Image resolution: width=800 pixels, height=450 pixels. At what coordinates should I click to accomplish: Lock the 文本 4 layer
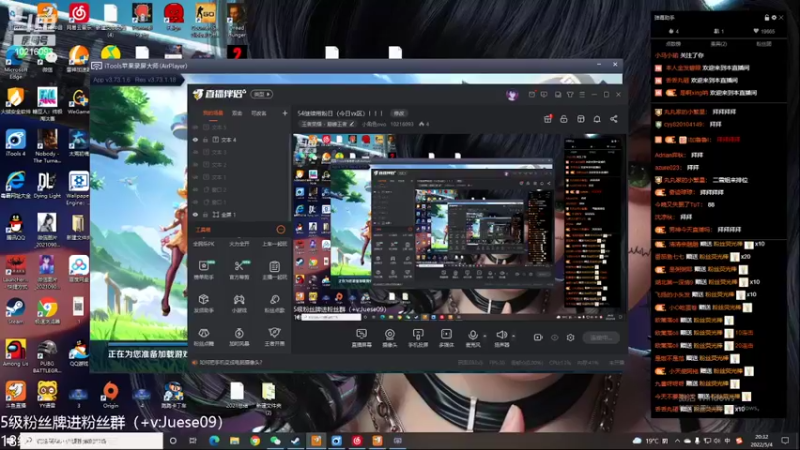(x=205, y=140)
